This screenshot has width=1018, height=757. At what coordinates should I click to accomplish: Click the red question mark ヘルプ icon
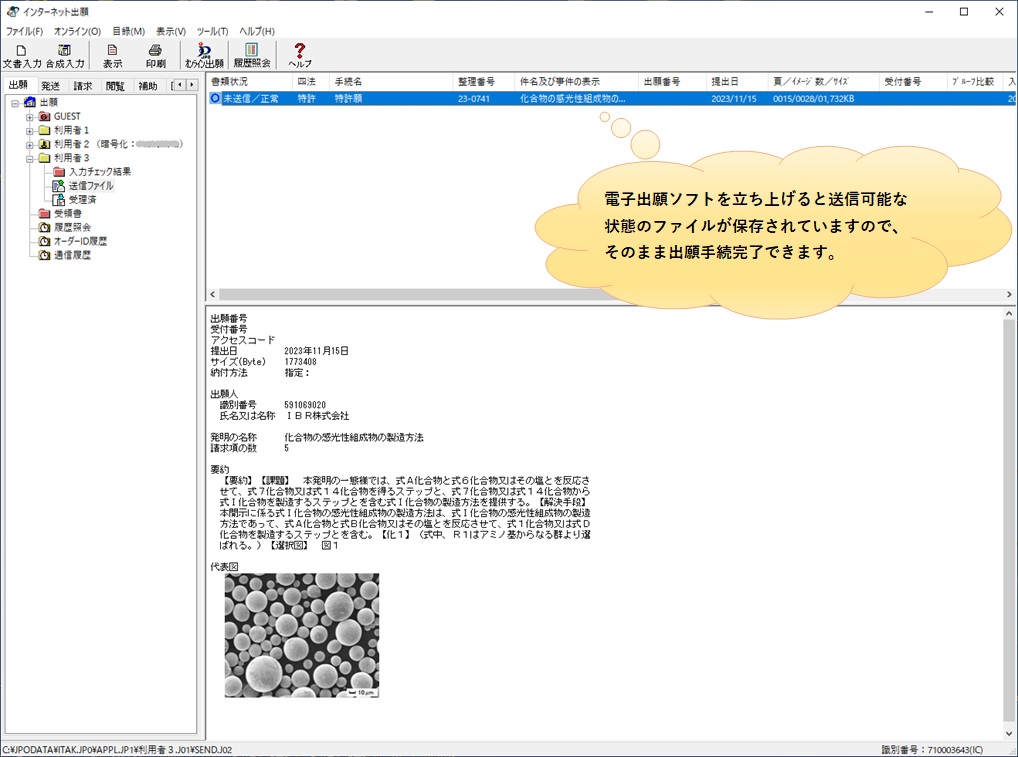[300, 55]
